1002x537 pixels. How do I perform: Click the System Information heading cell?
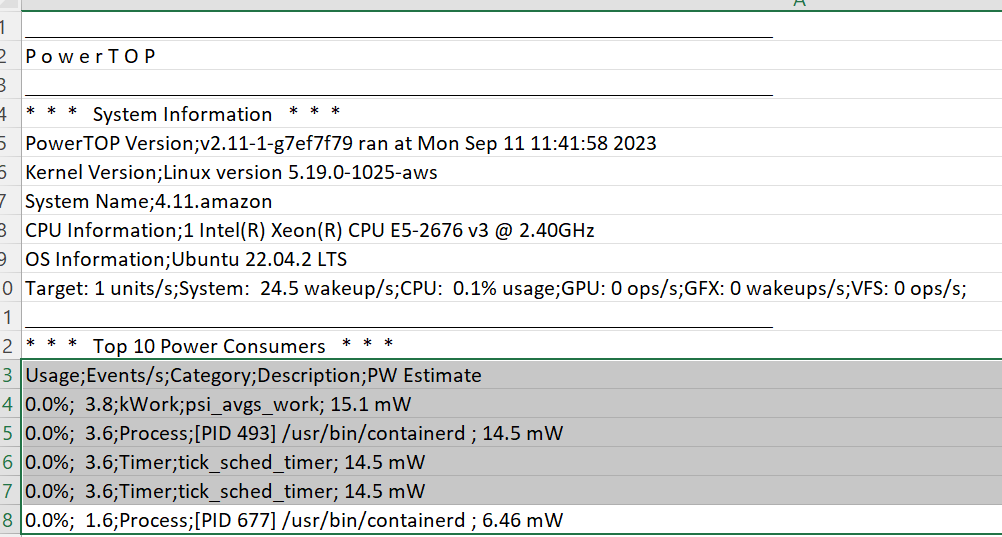[x=183, y=114]
